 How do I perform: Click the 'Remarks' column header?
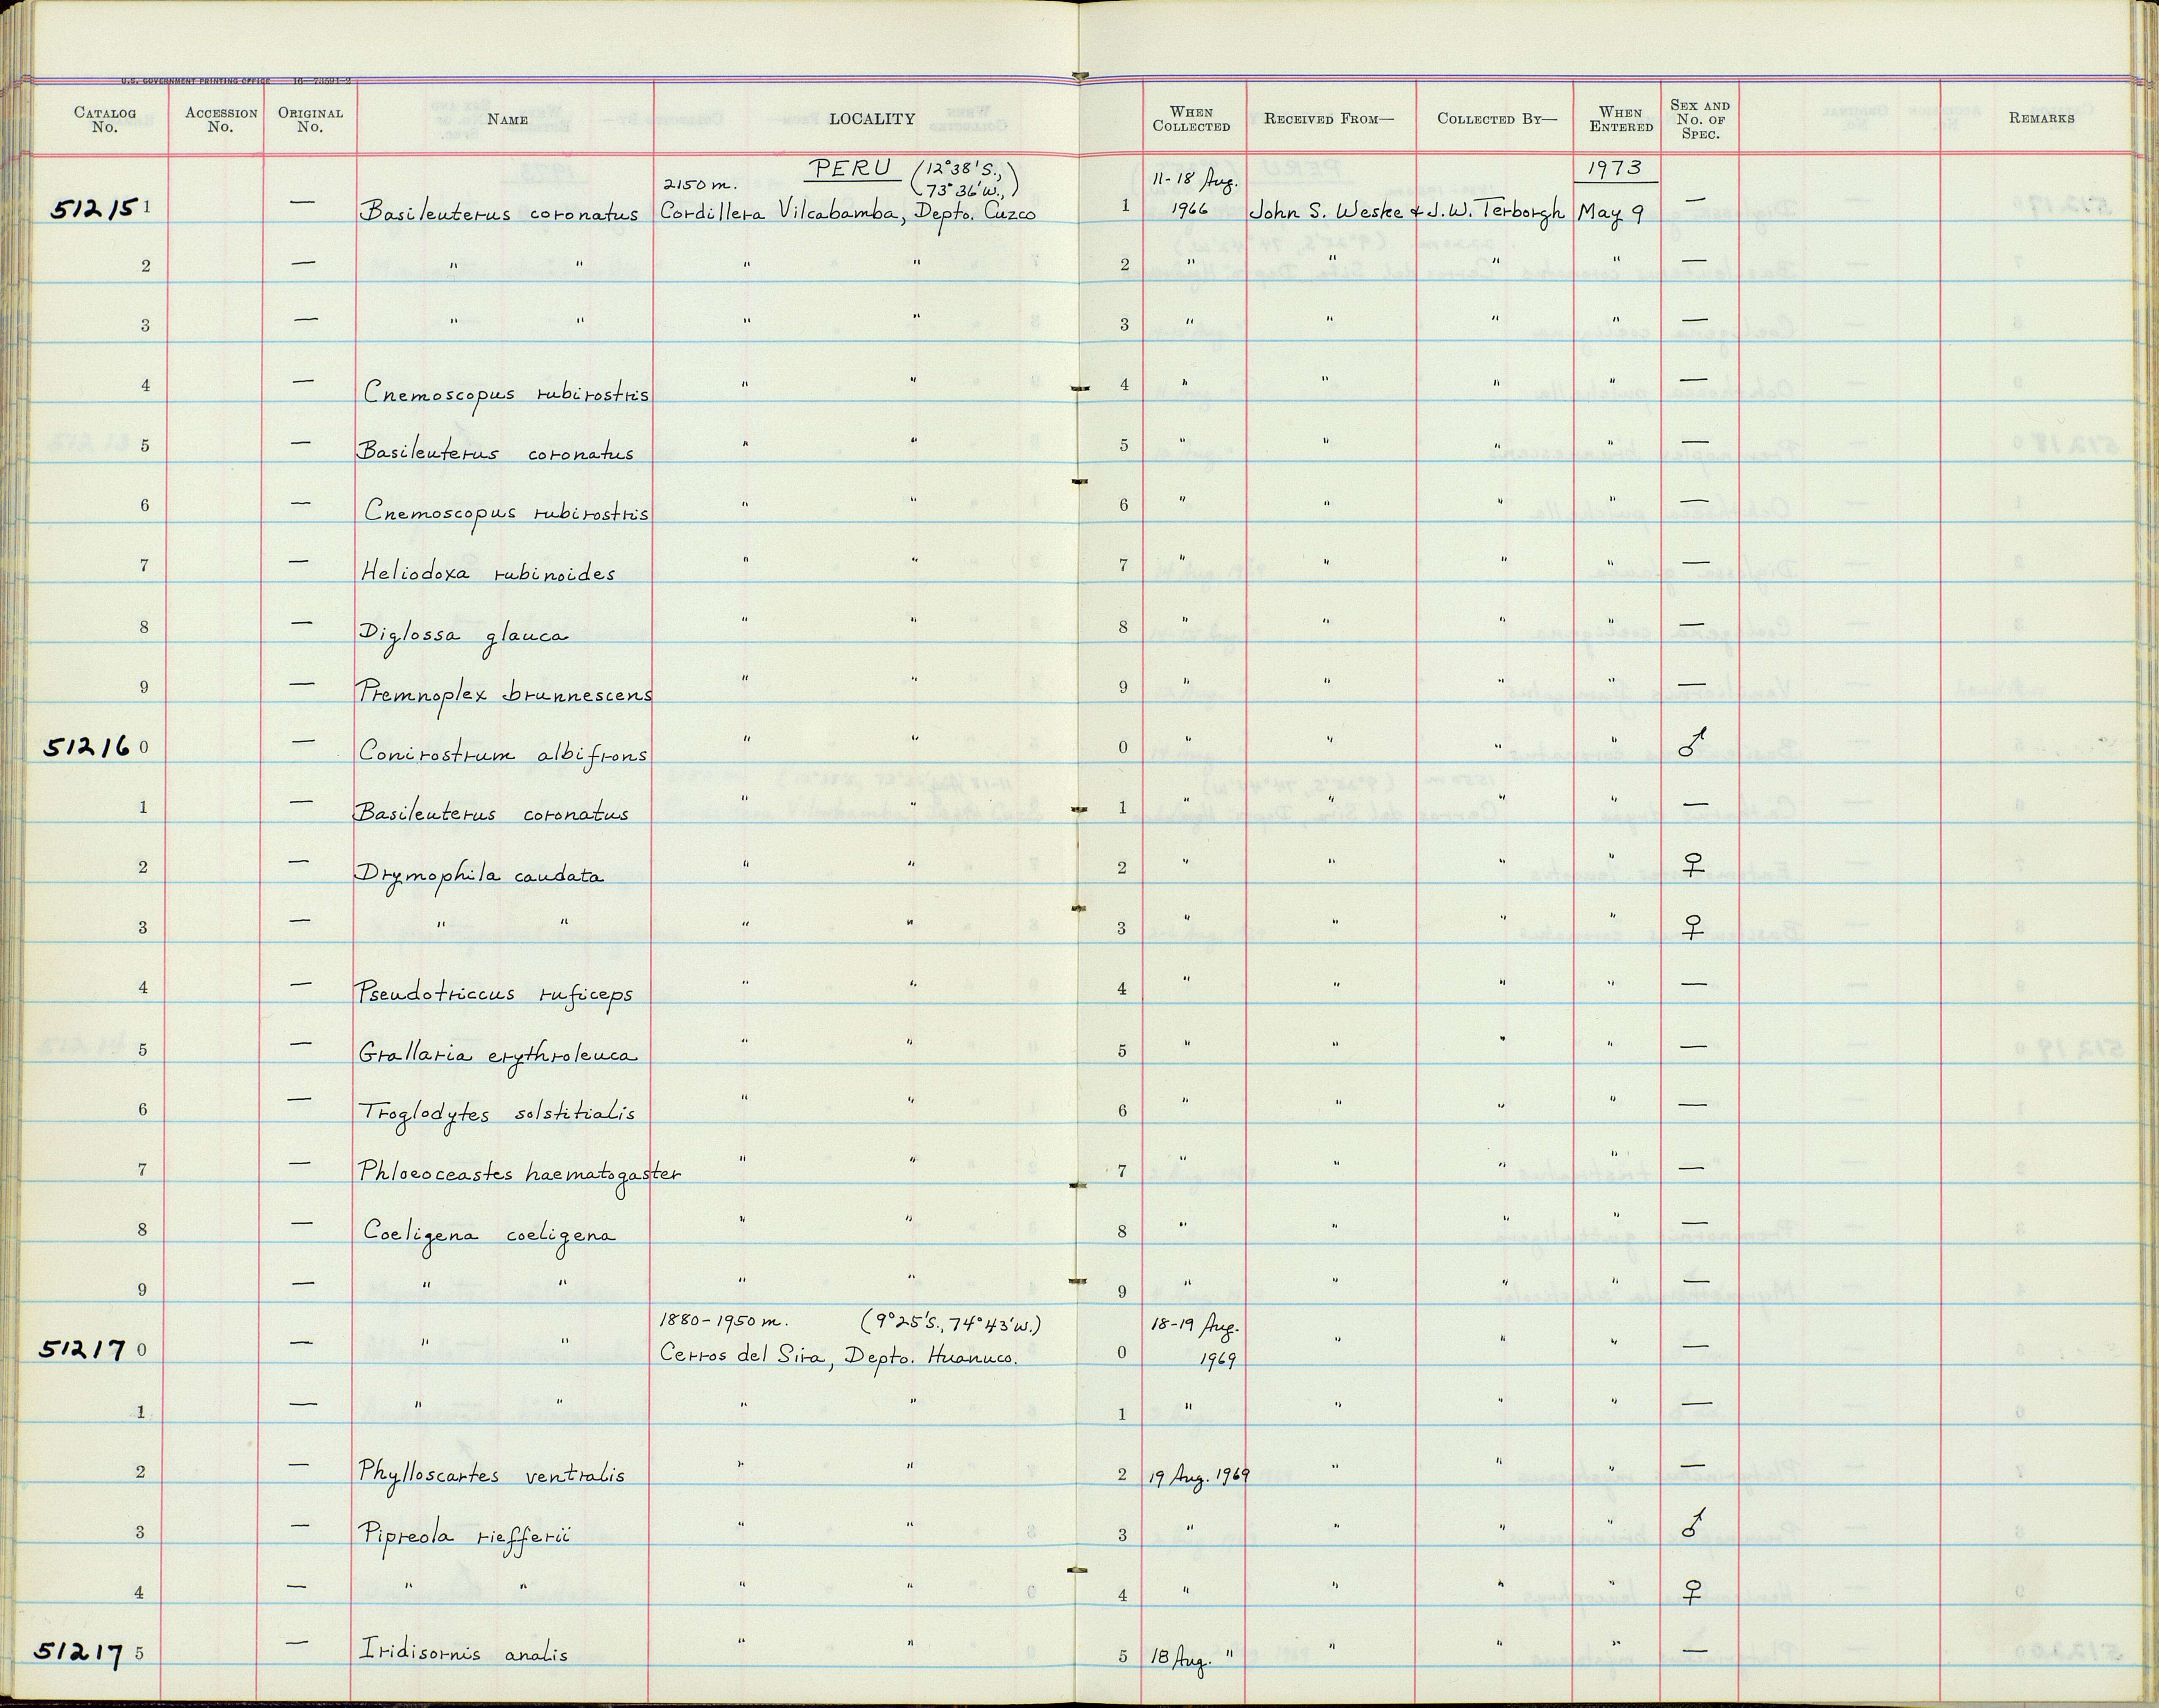[2041, 118]
